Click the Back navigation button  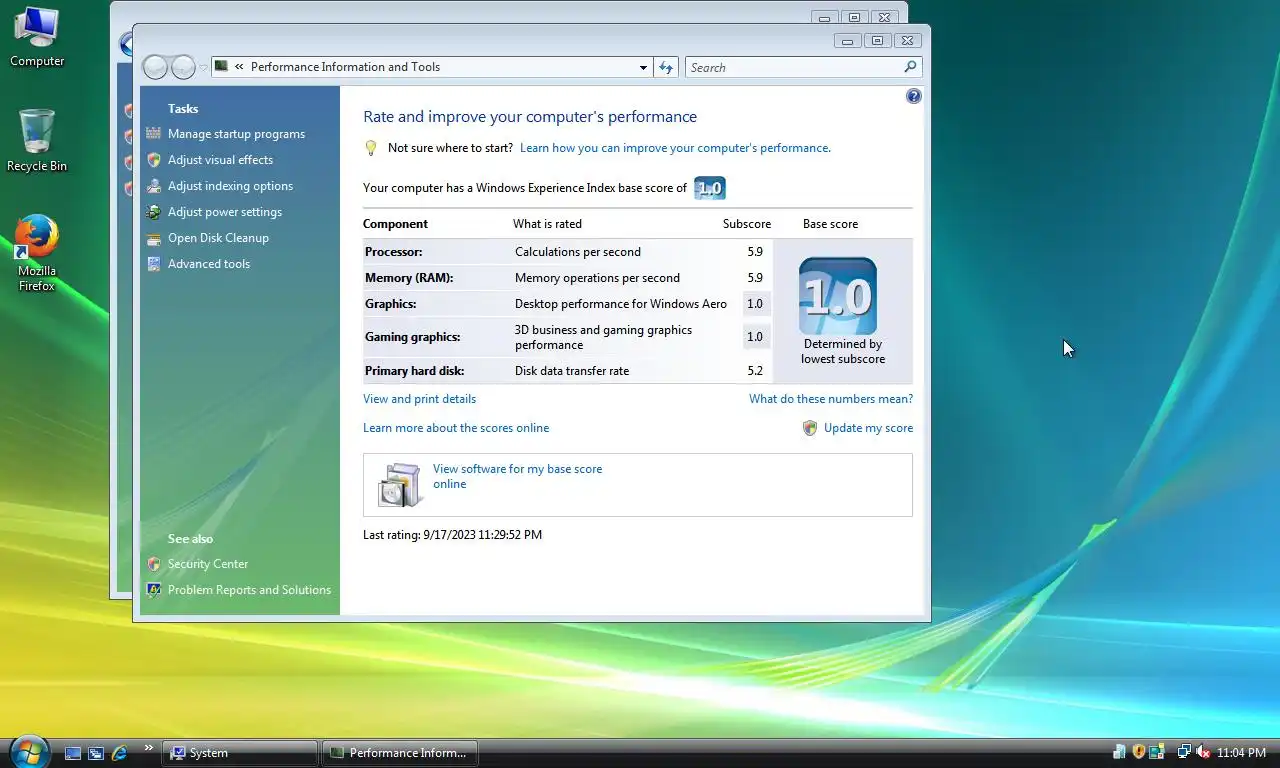[x=155, y=67]
